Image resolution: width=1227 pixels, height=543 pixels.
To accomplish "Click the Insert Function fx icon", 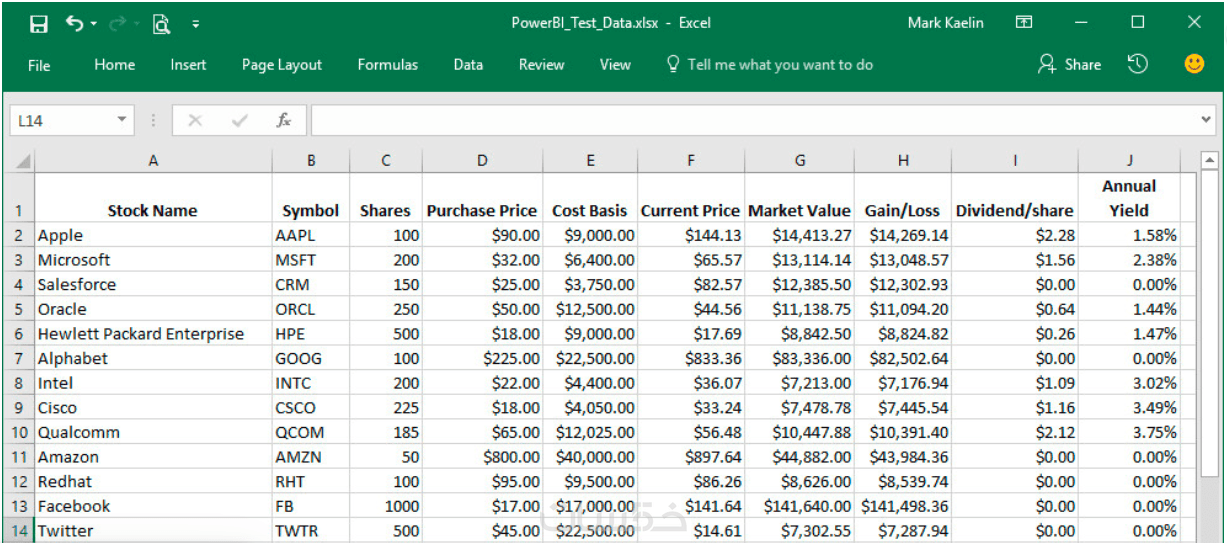I will (284, 120).
